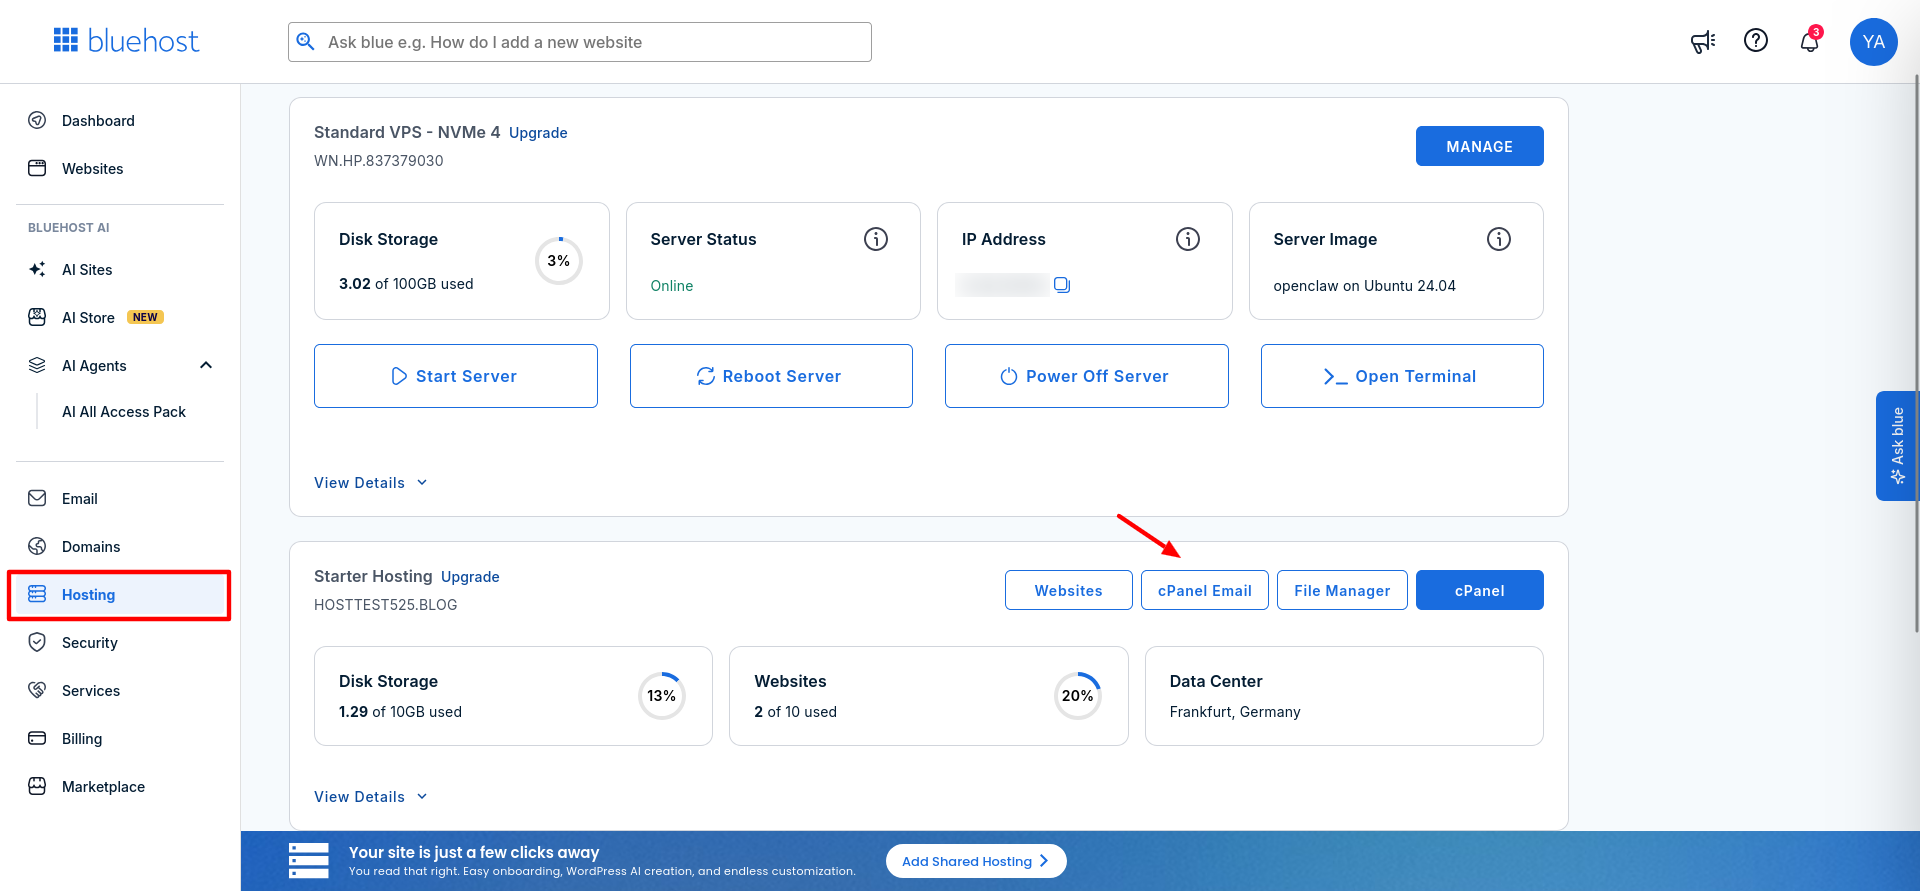1920x891 pixels.
Task: Open cPanel Email button
Action: pos(1205,590)
